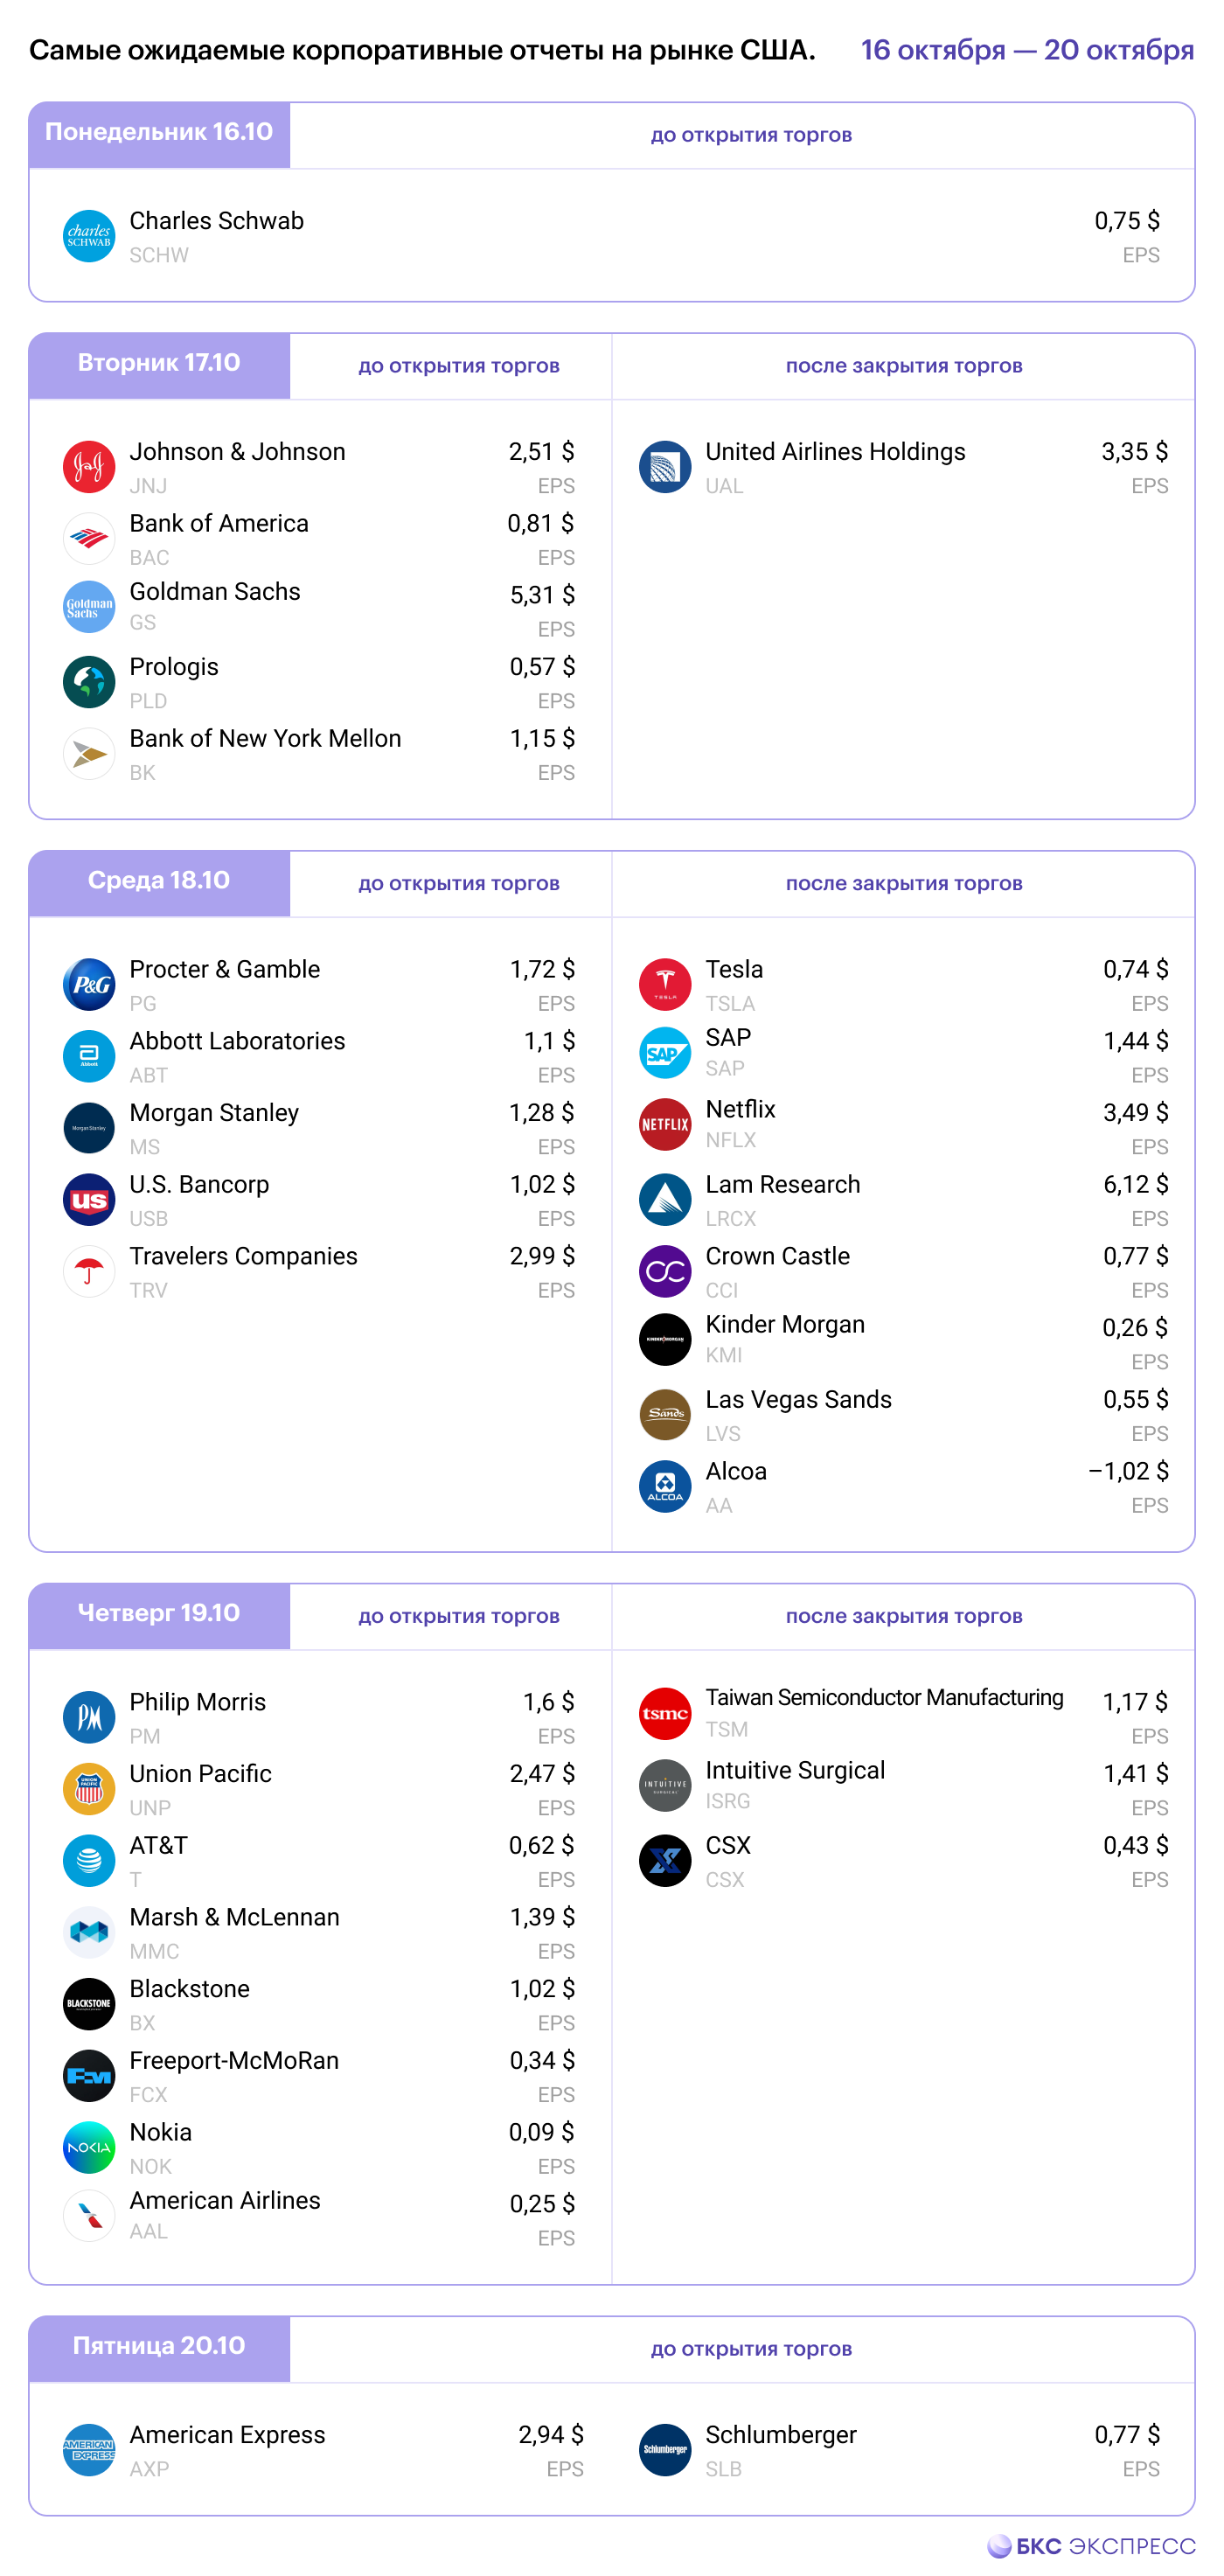Click the U.S. Bancorp logo

(x=89, y=1200)
